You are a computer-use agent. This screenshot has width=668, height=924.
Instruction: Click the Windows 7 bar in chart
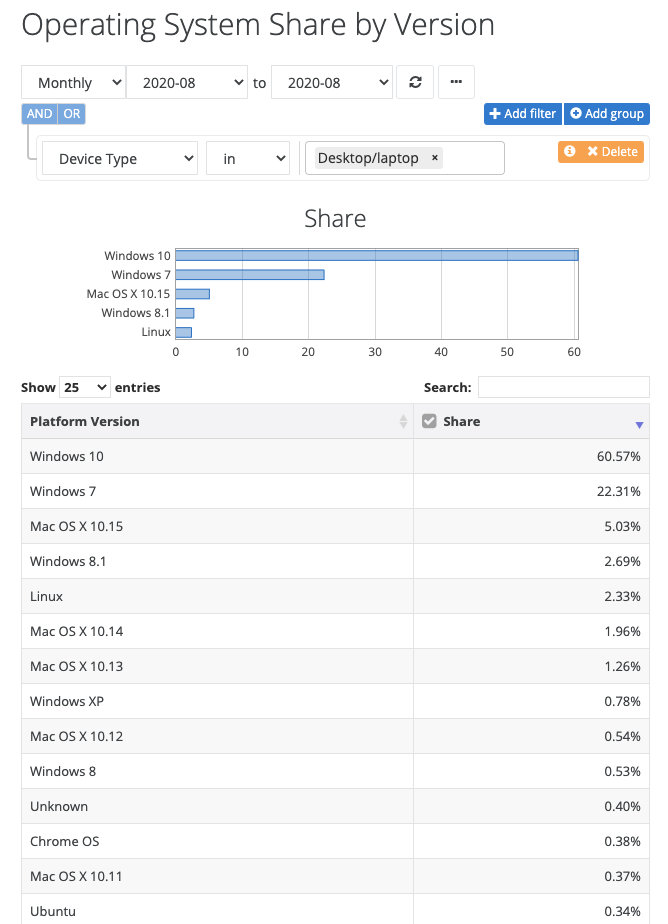[x=250, y=275]
